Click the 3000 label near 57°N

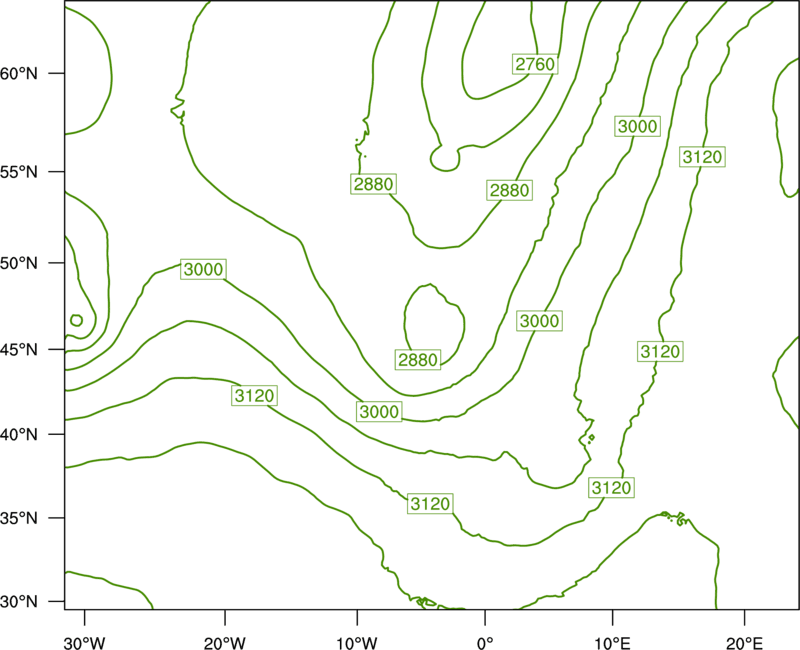point(638,127)
